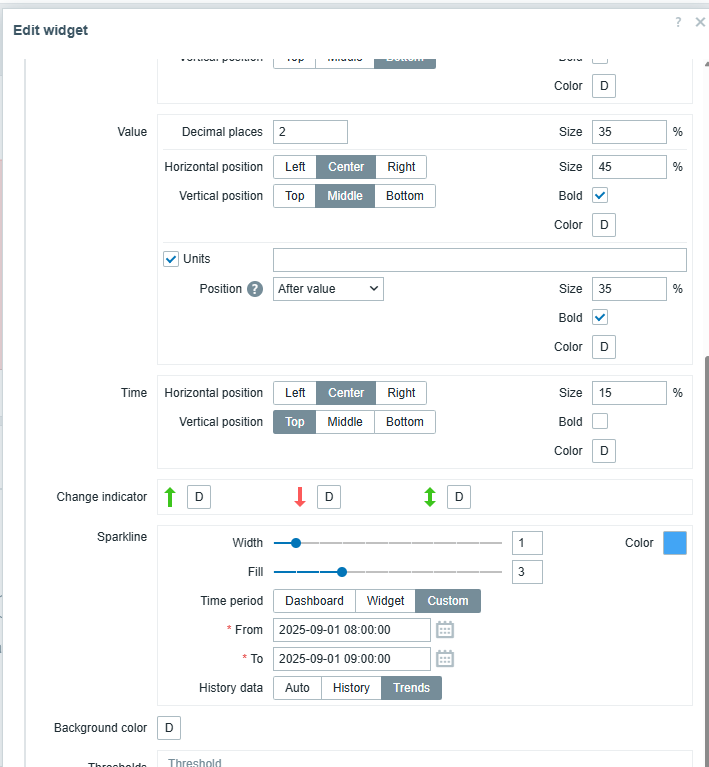Viewport: 709px width, 767px height.
Task: Expand the Position 'After value' dropdown
Action: point(328,289)
